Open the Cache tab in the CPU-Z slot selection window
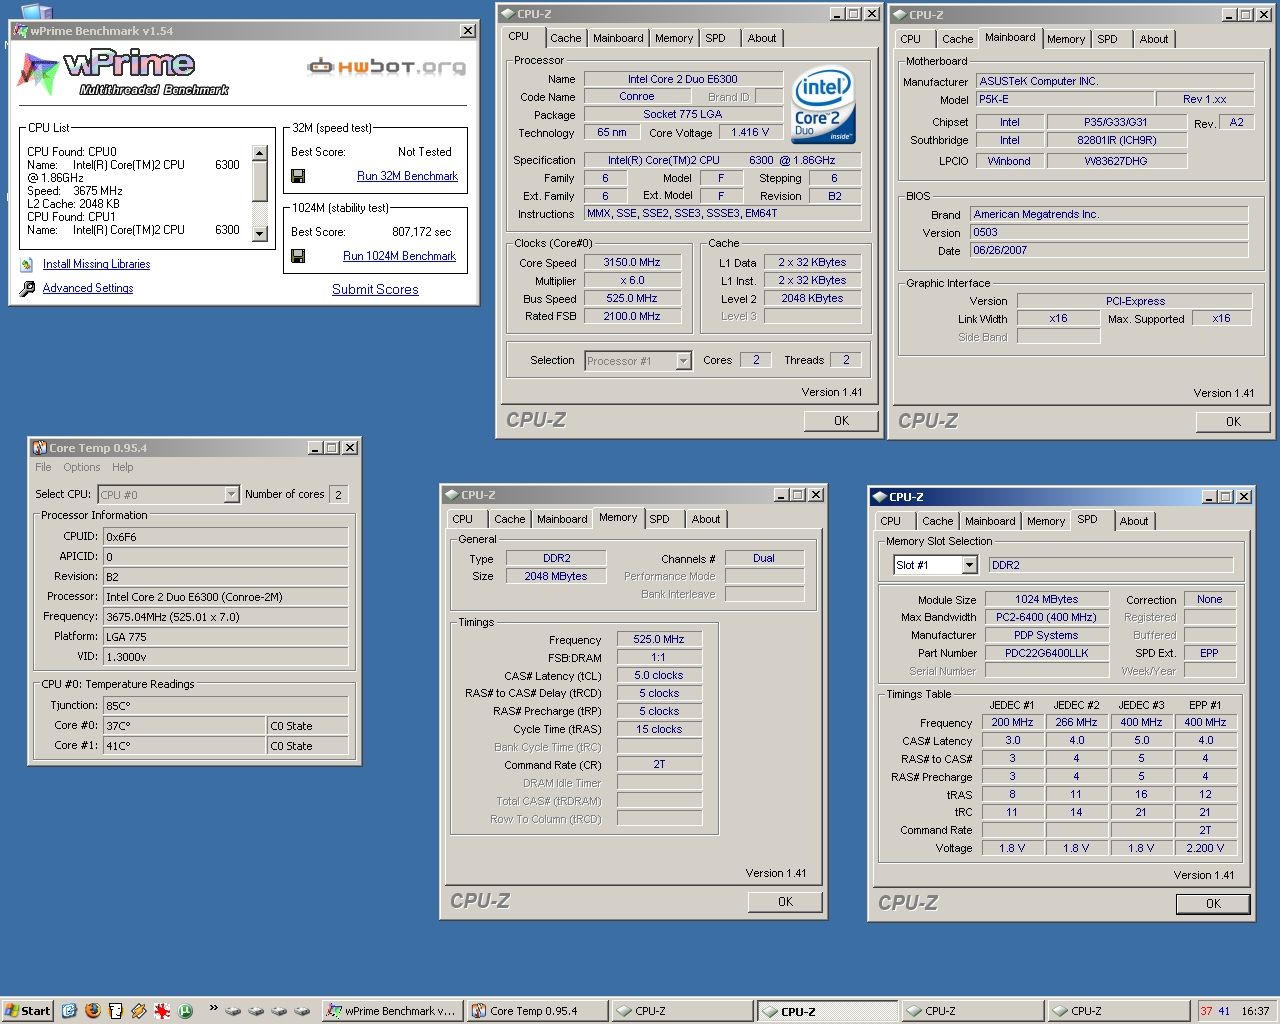 click(937, 521)
